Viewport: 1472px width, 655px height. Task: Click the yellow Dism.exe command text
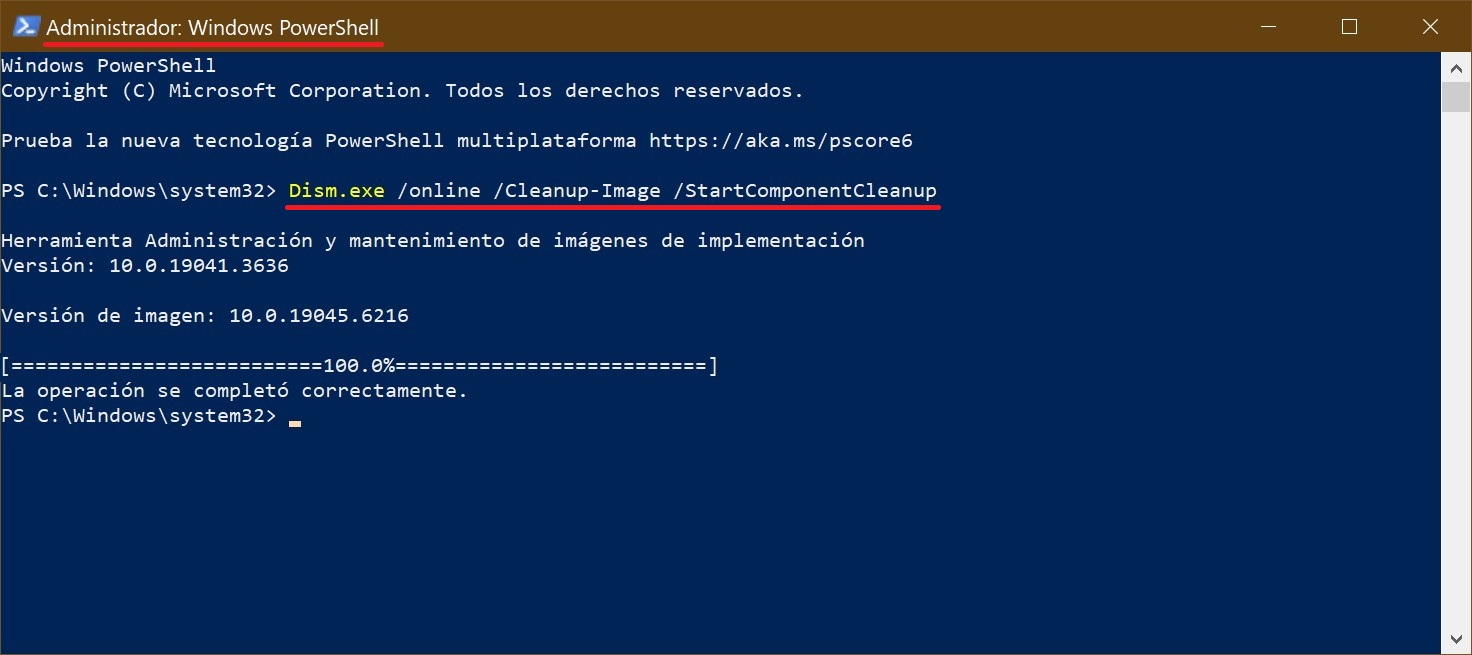pyautogui.click(x=337, y=191)
